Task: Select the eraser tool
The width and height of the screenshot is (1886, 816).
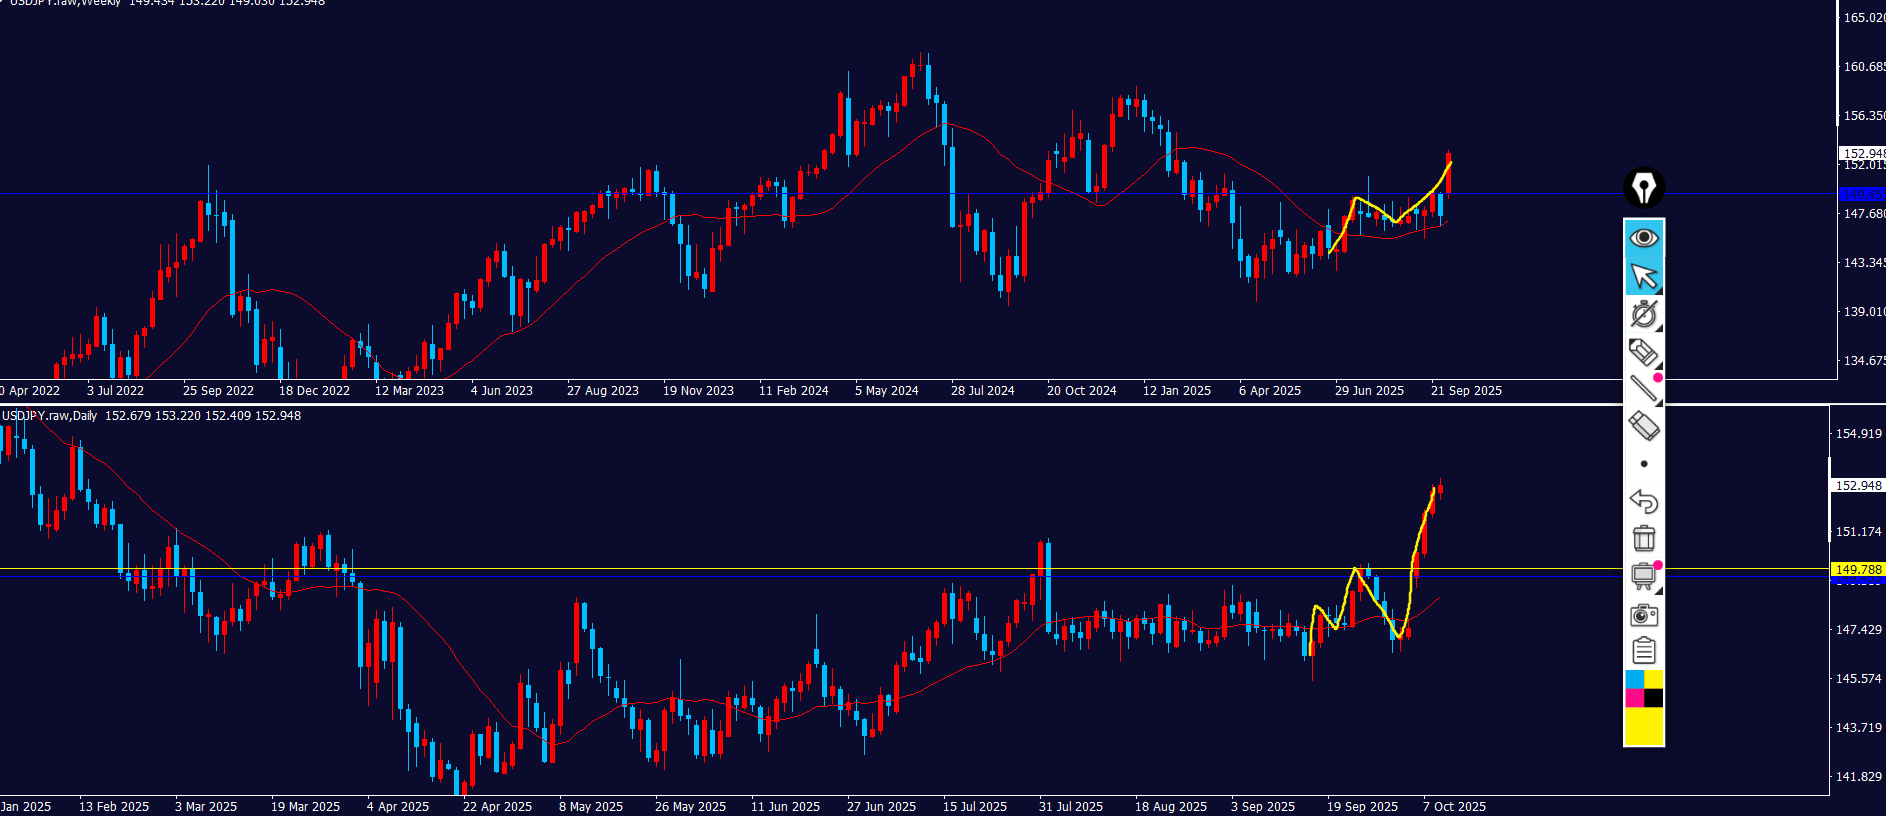Action: 1643,426
